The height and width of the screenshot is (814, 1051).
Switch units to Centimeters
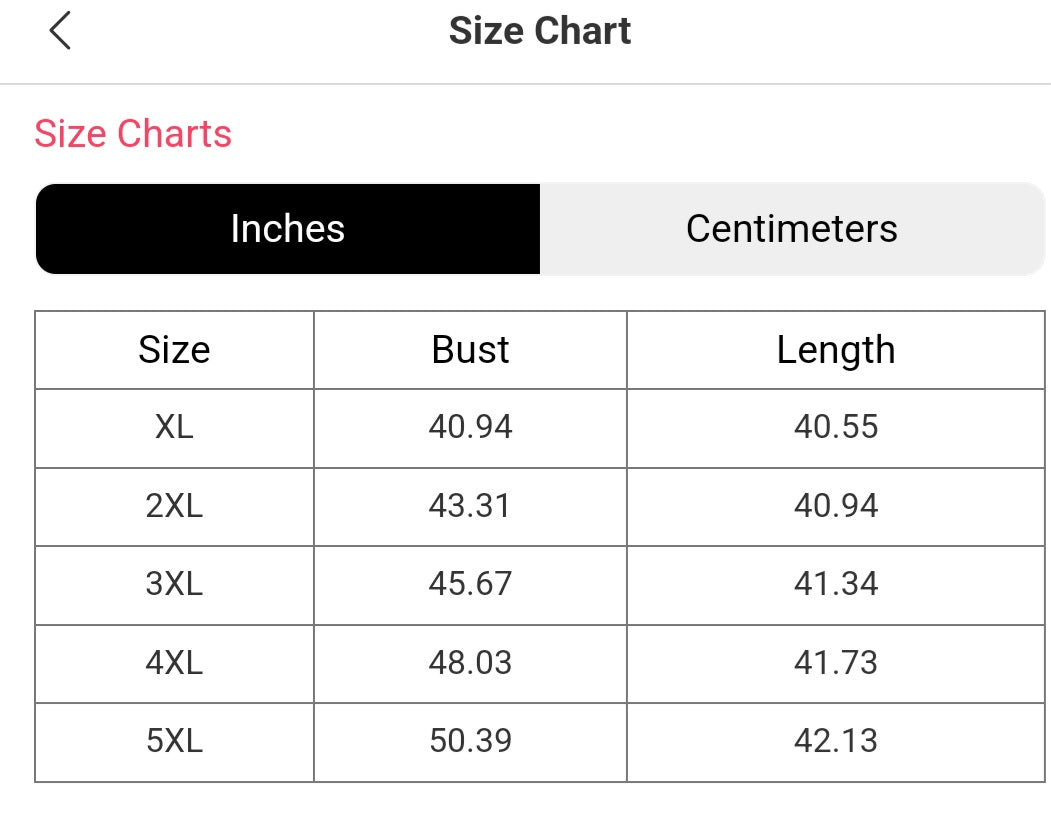pyautogui.click(x=792, y=229)
